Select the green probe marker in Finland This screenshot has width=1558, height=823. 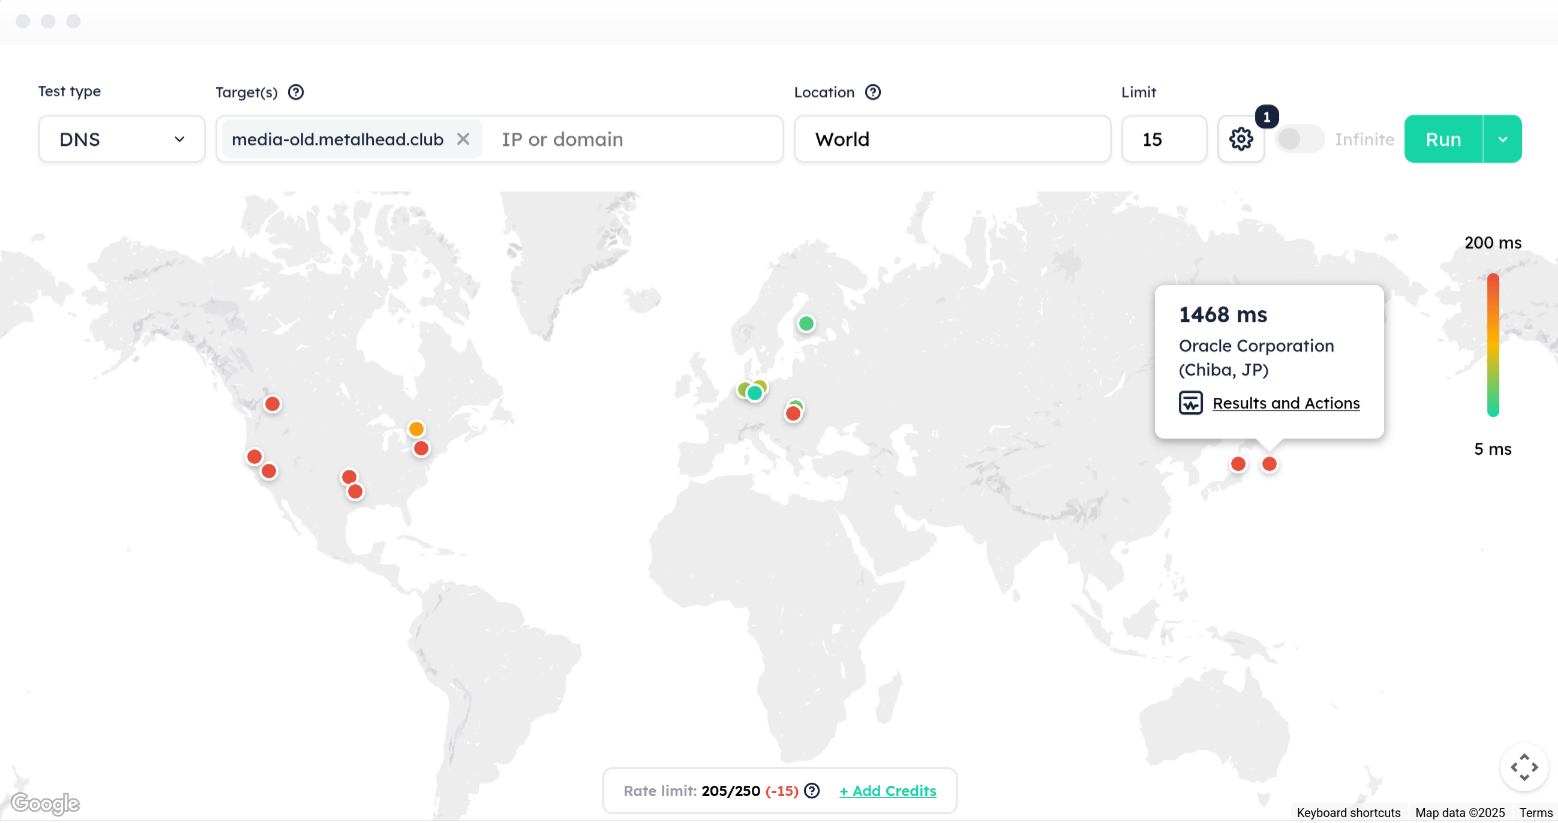point(806,323)
